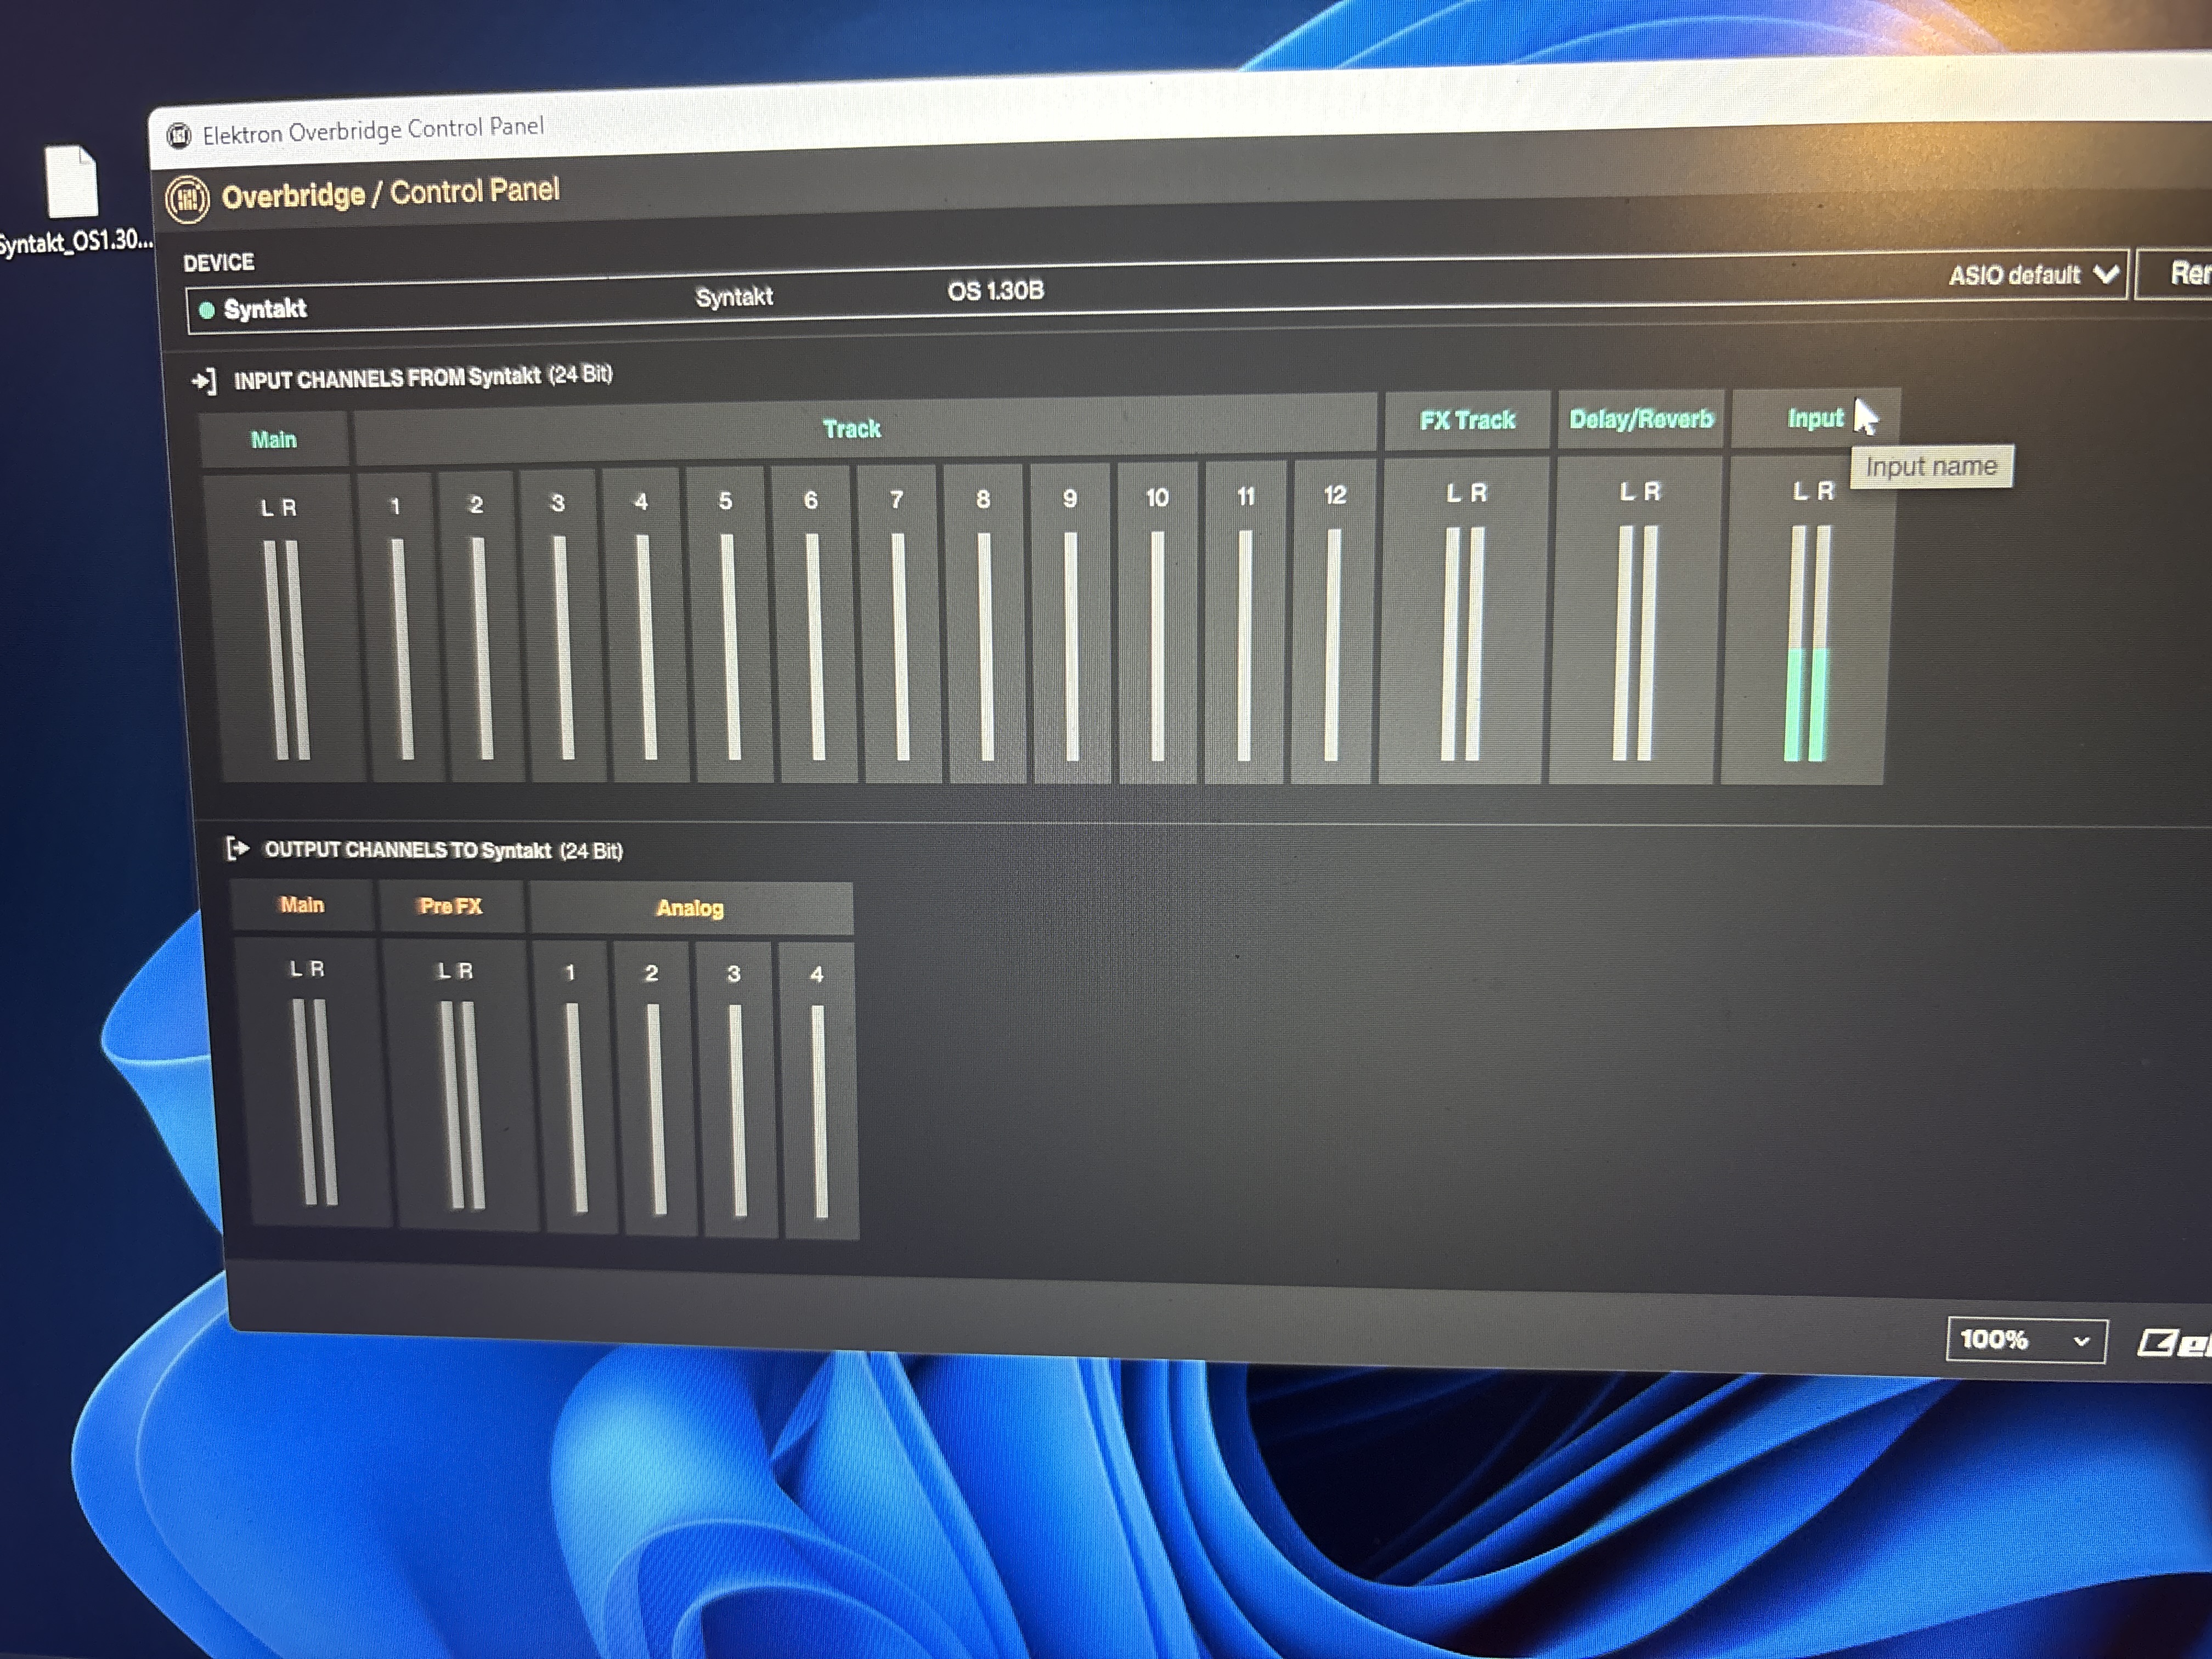Screen dimensions: 2212x1659
Task: Click the Pre FX output label
Action: (x=450, y=906)
